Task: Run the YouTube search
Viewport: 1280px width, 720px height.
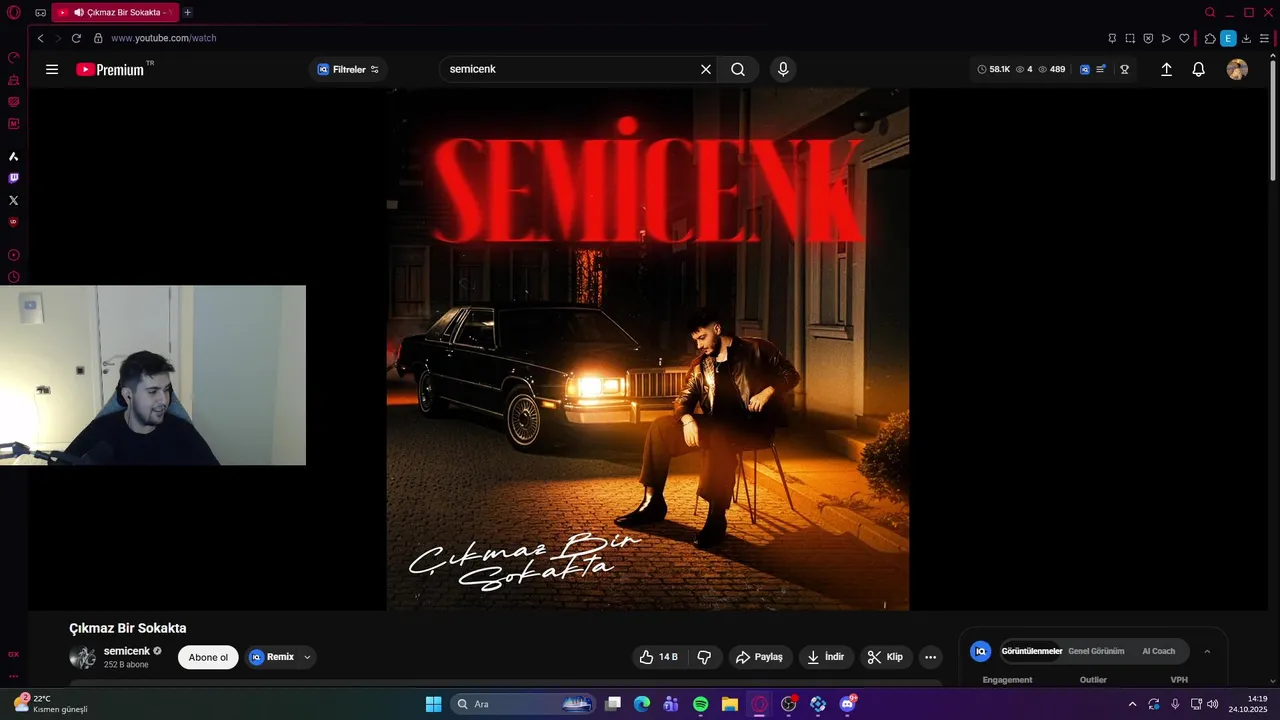Action: [738, 69]
